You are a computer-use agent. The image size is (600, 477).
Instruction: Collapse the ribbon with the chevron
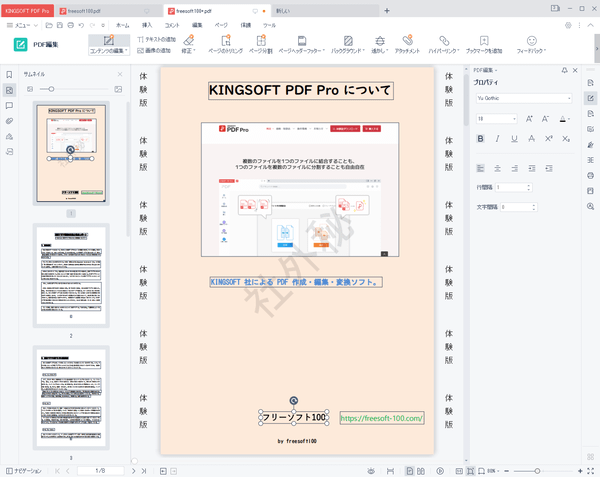point(590,25)
